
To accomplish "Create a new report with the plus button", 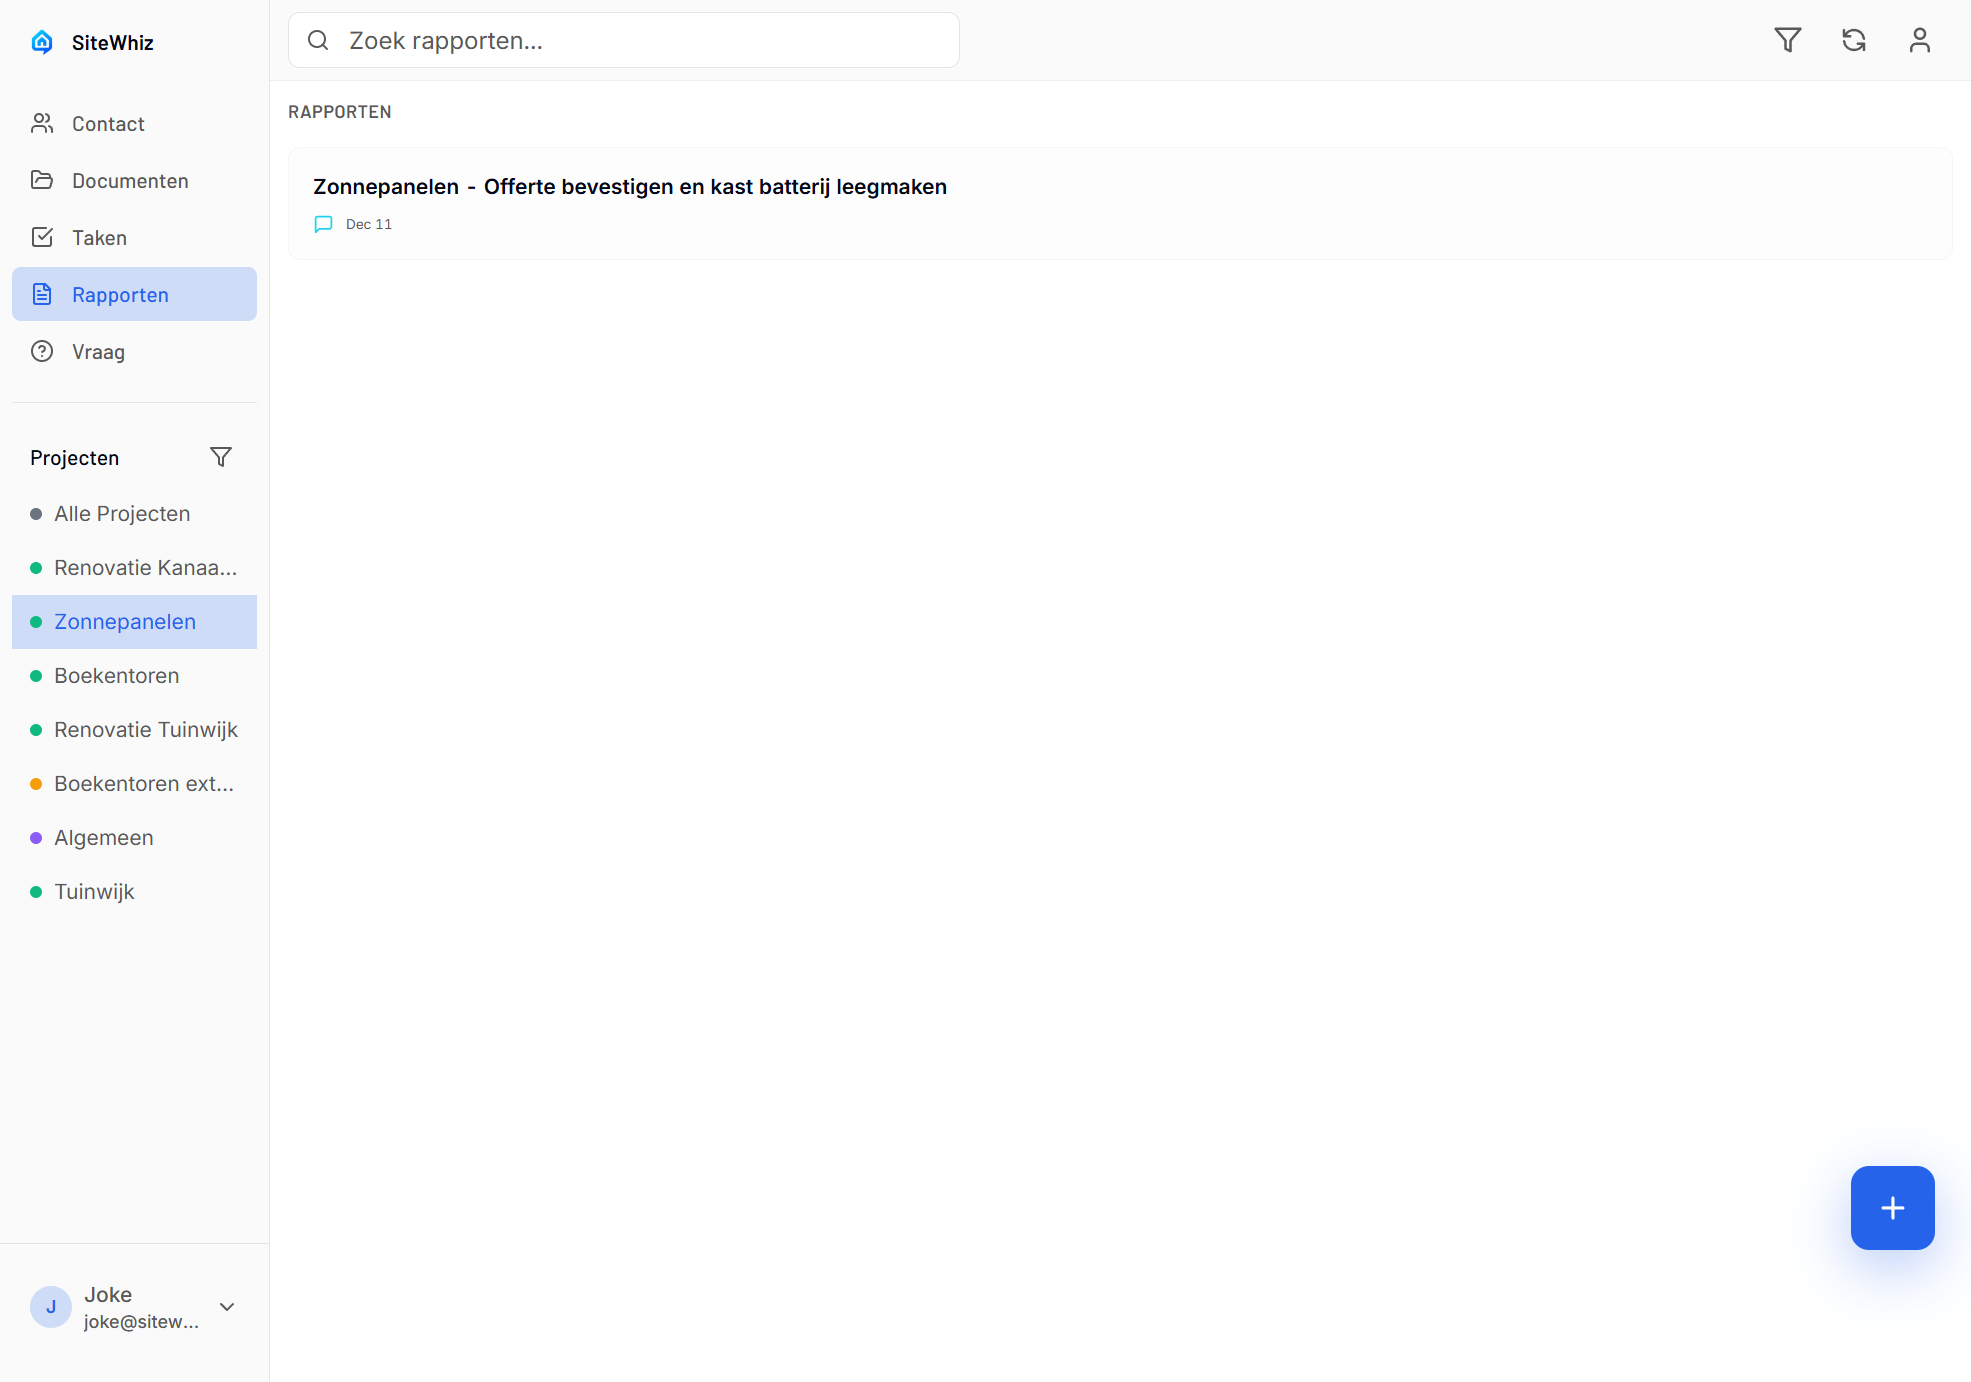I will (x=1892, y=1207).
